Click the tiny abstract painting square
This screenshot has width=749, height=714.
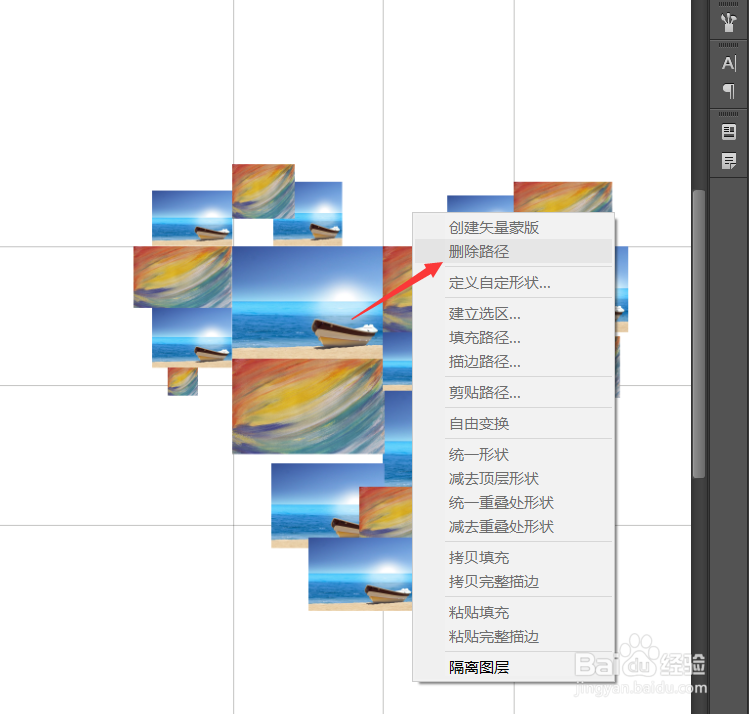pyautogui.click(x=182, y=381)
